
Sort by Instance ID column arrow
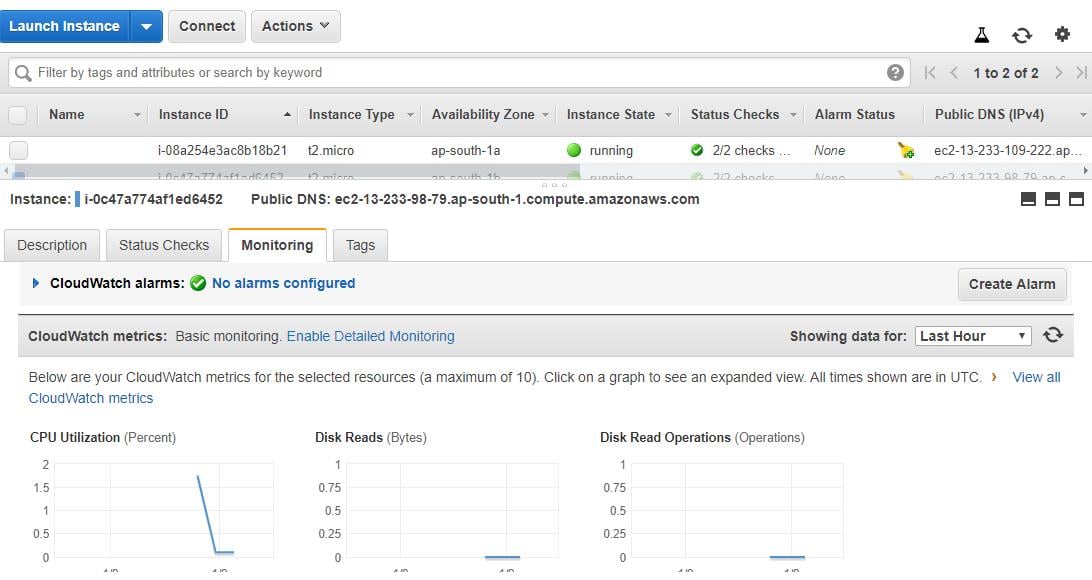coord(287,114)
